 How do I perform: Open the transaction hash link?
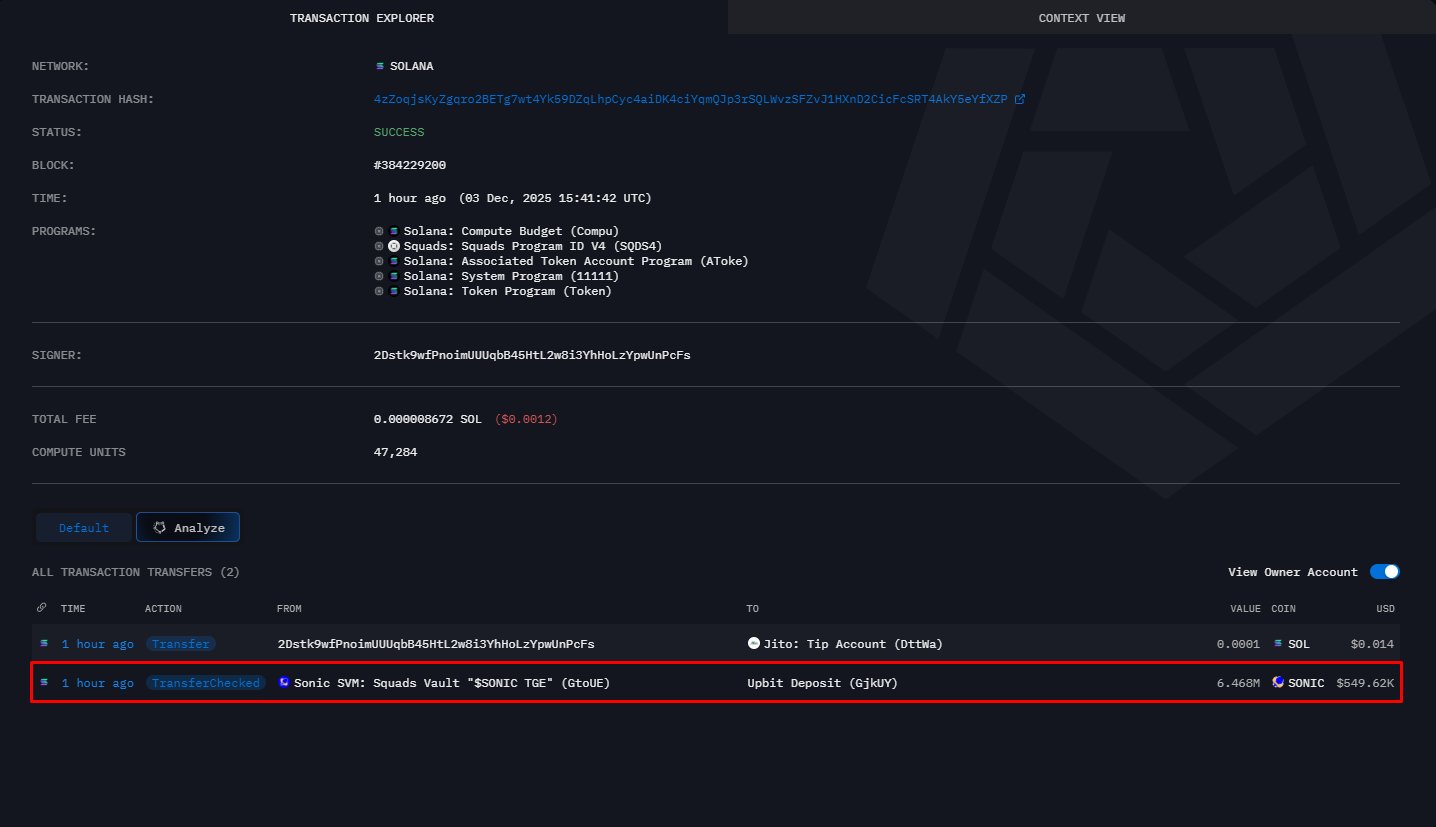691,99
